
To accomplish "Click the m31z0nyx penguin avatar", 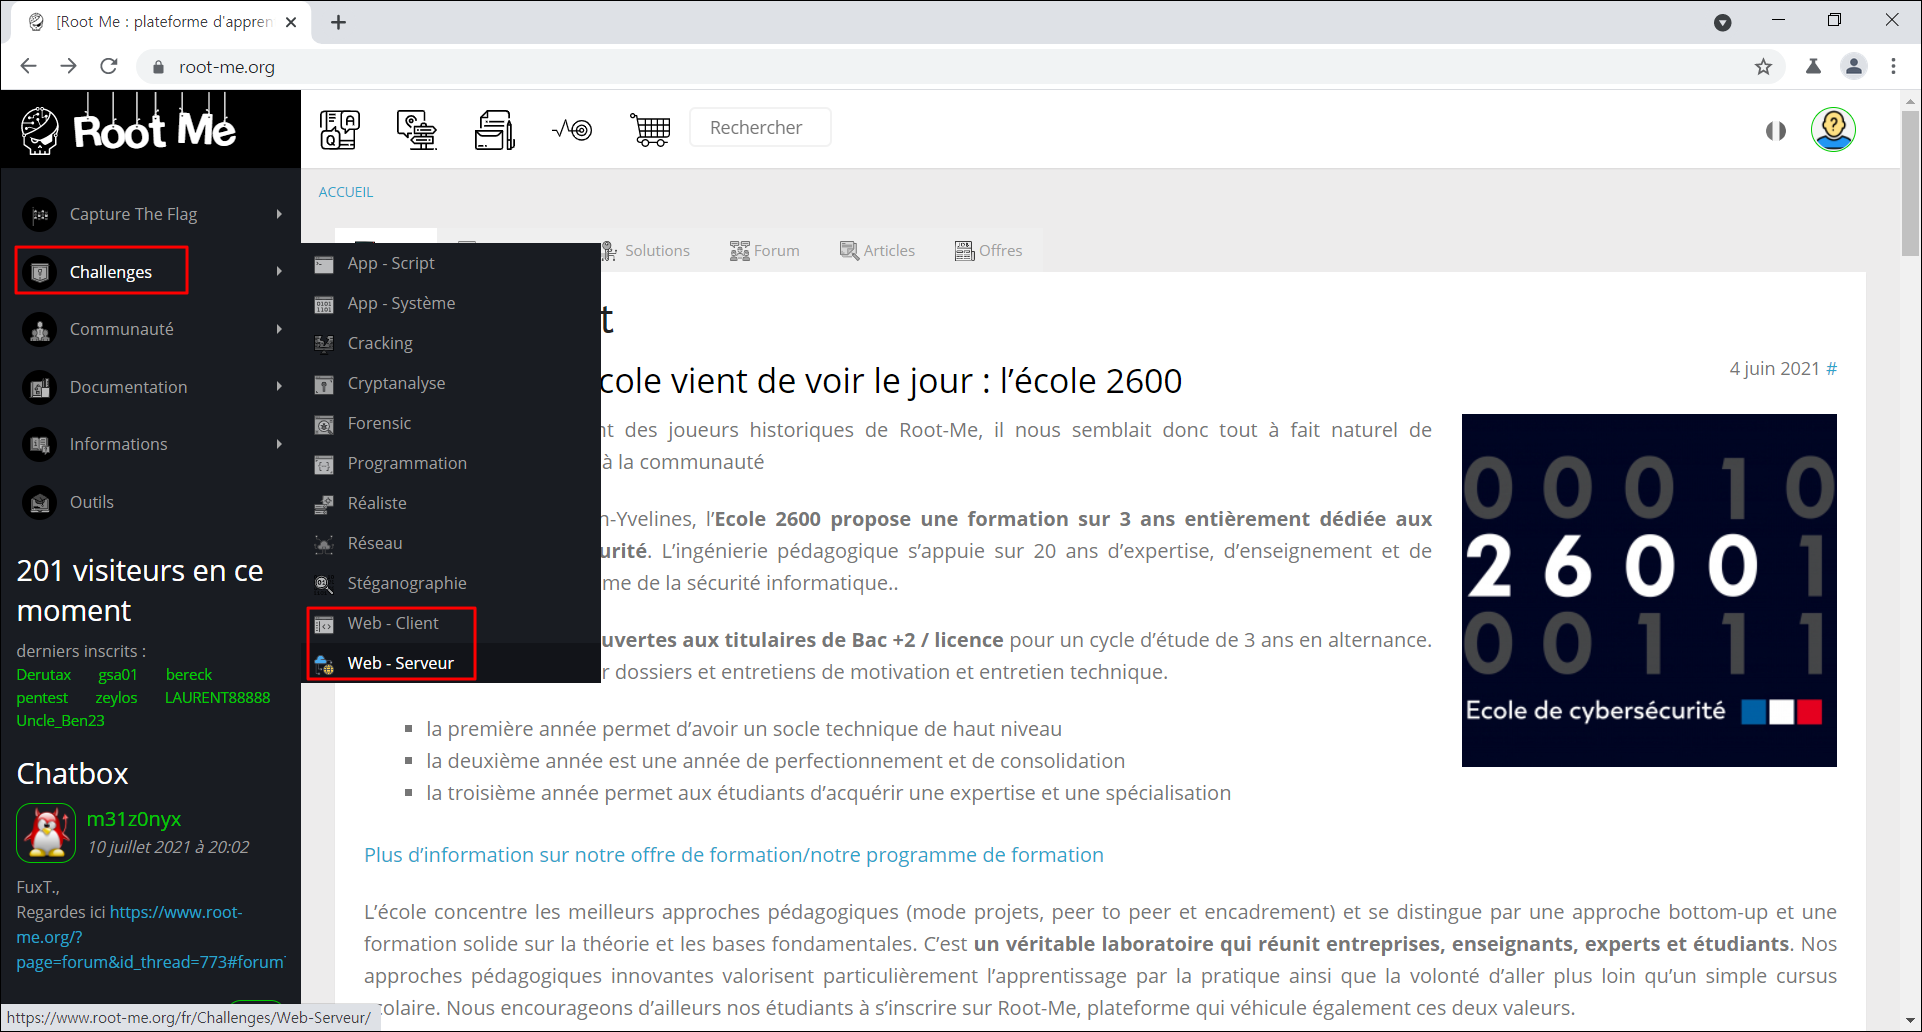I will (x=46, y=833).
